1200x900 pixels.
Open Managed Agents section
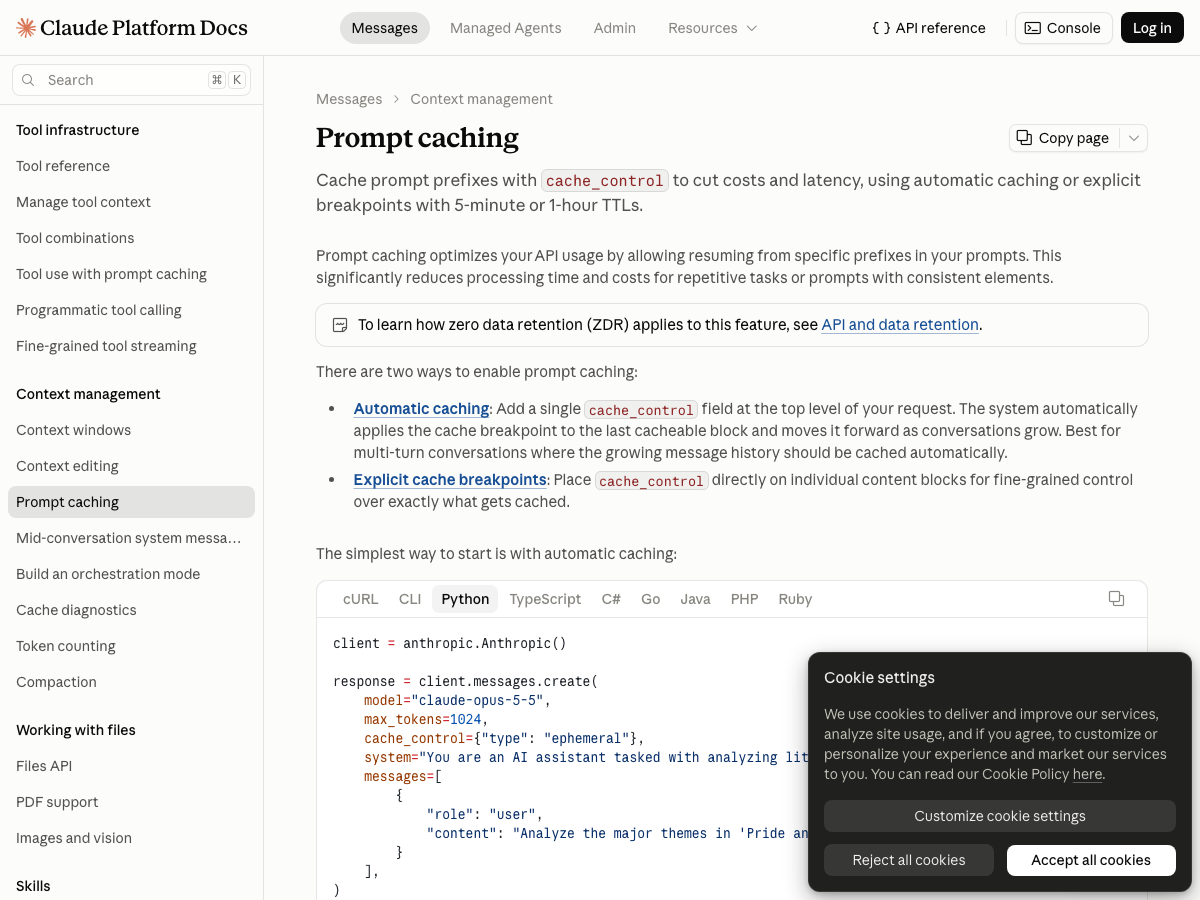click(x=505, y=28)
